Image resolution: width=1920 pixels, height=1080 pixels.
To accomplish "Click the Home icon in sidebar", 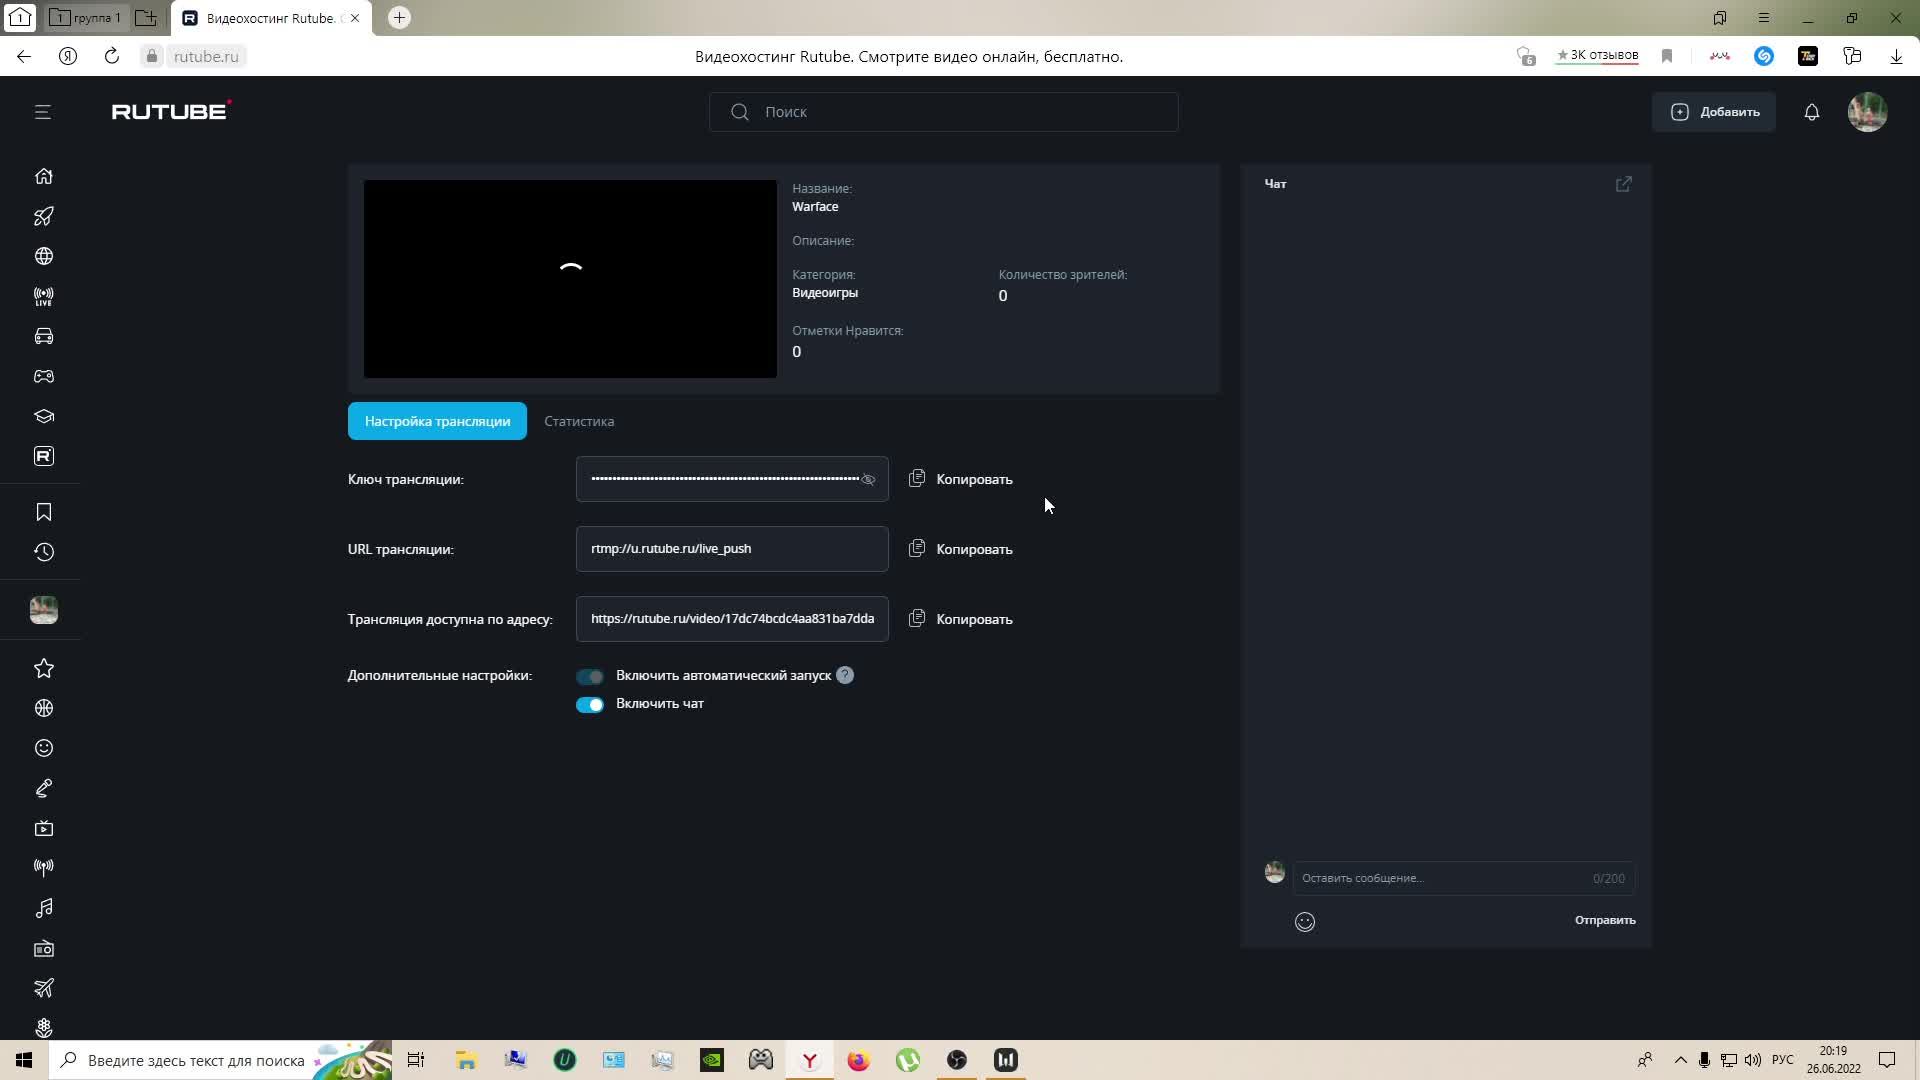I will tap(43, 176).
